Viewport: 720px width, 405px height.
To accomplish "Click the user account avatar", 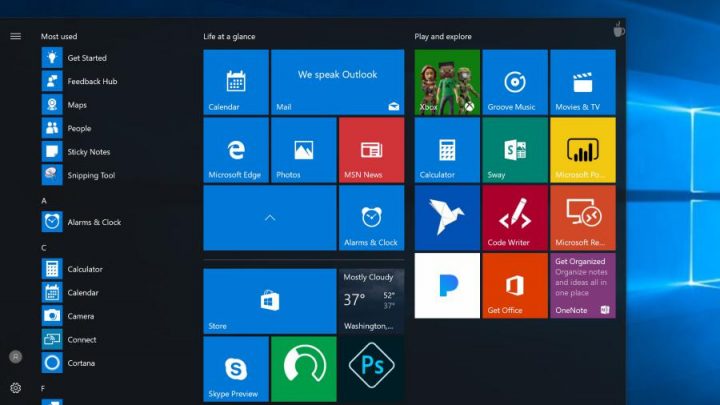I will (x=16, y=357).
